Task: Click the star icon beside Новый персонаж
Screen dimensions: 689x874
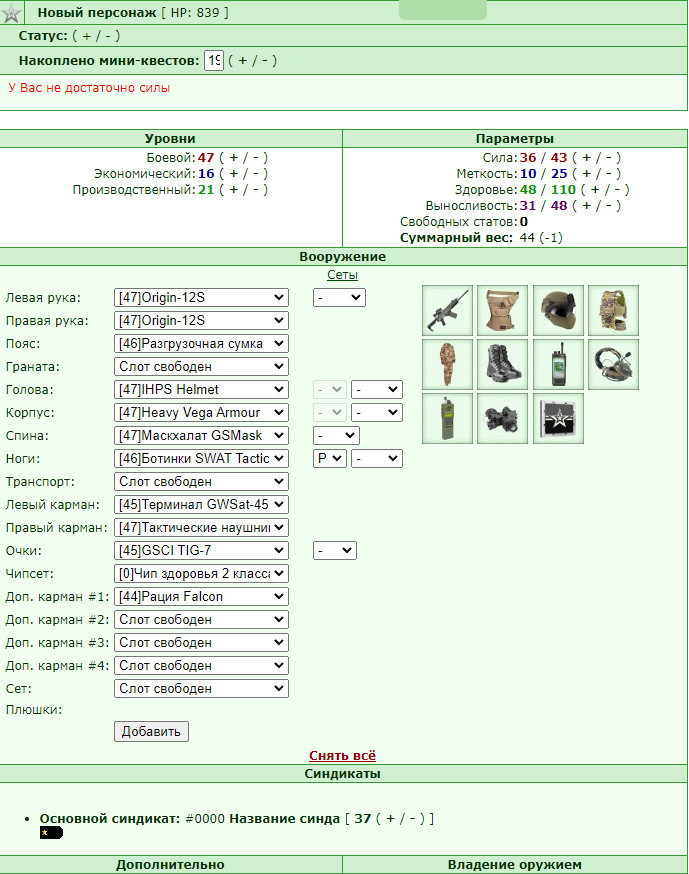Action: pos(11,13)
